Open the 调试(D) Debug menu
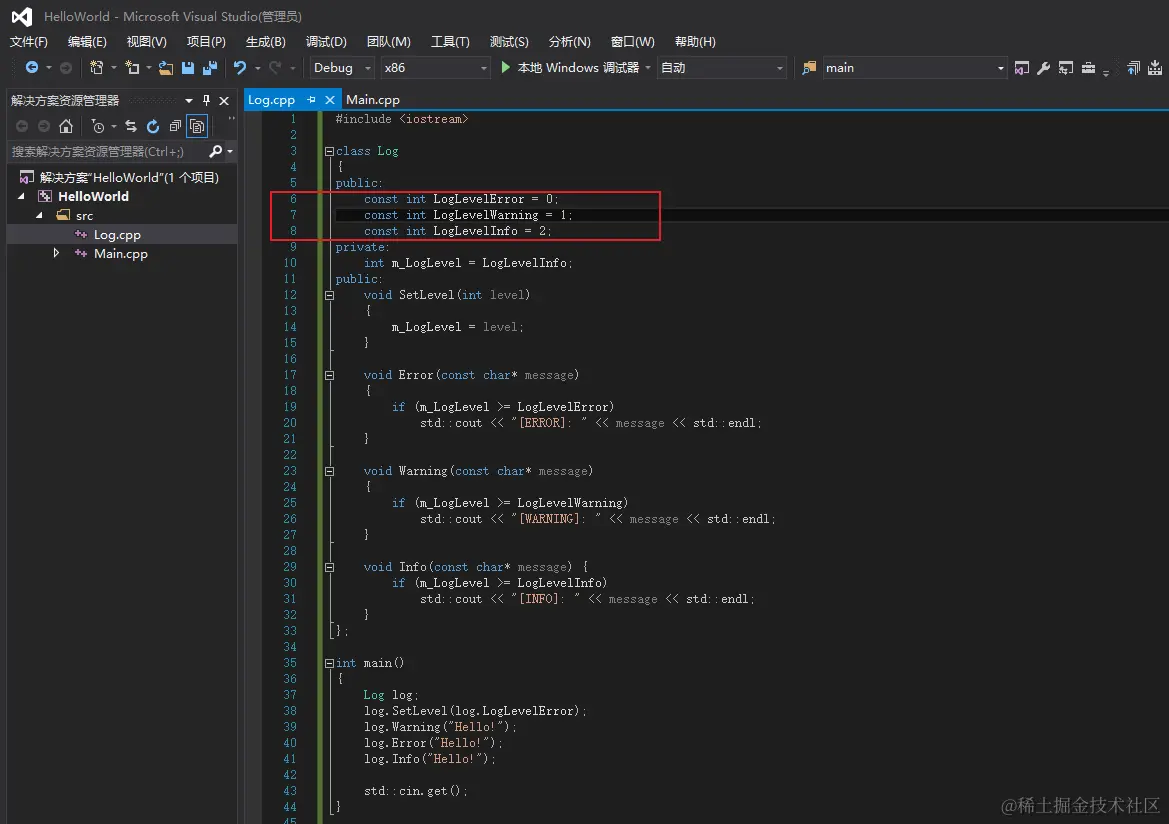This screenshot has height=824, width=1169. coord(326,42)
